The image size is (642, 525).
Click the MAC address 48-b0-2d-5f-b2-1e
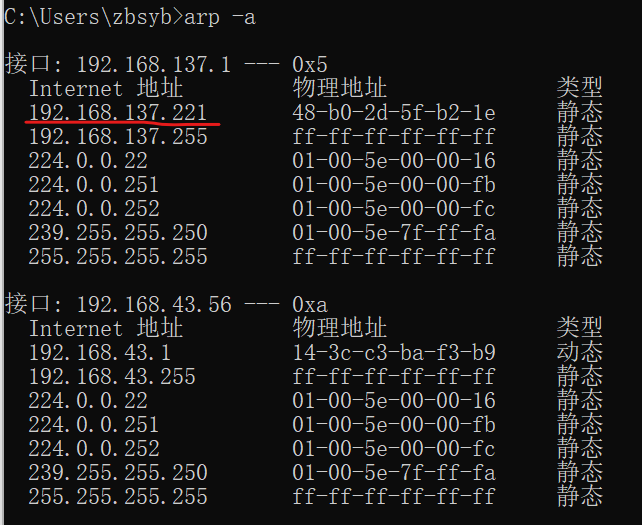pyautogui.click(x=393, y=112)
